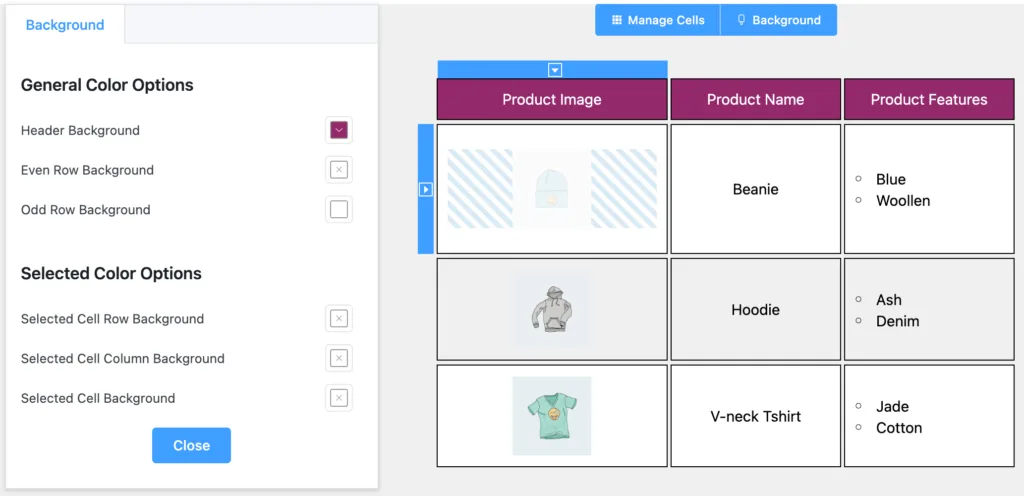Image resolution: width=1024 pixels, height=496 pixels.
Task: Select the Product Features header cell
Action: 929,100
